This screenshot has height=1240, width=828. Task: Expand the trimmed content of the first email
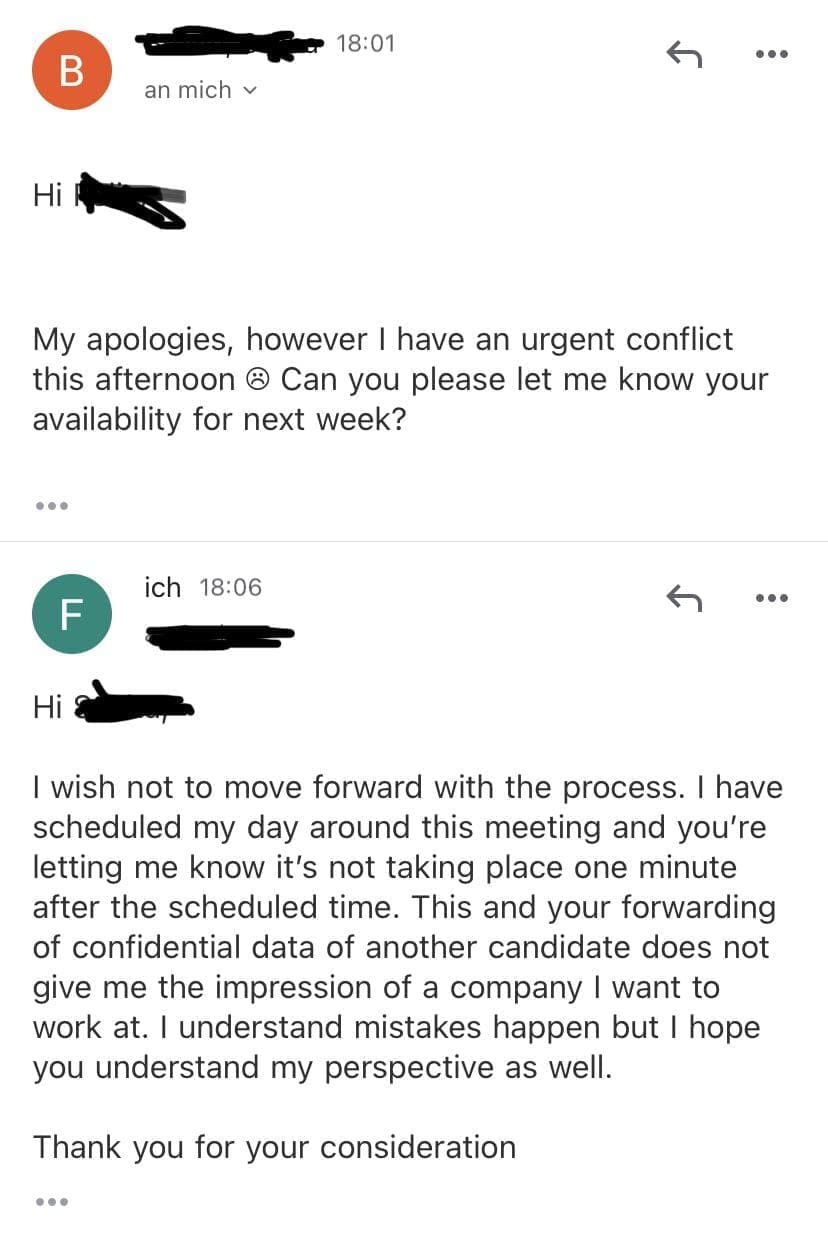tap(52, 506)
